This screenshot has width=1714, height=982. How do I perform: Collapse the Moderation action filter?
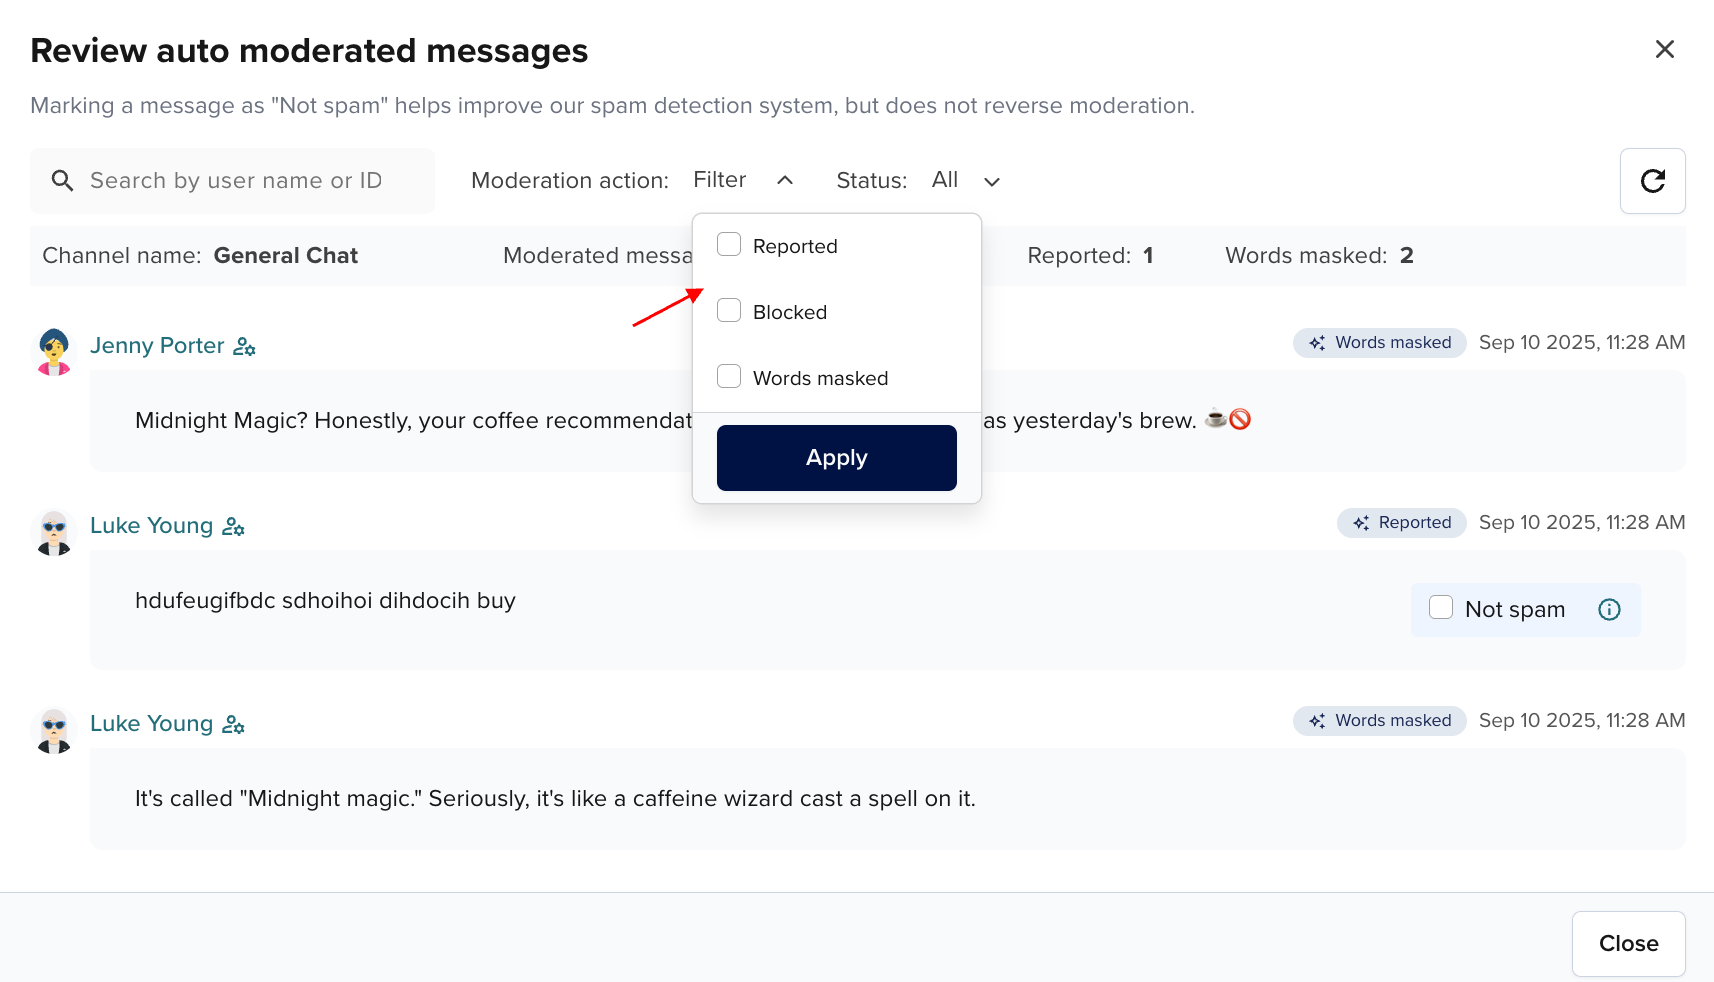tap(785, 180)
